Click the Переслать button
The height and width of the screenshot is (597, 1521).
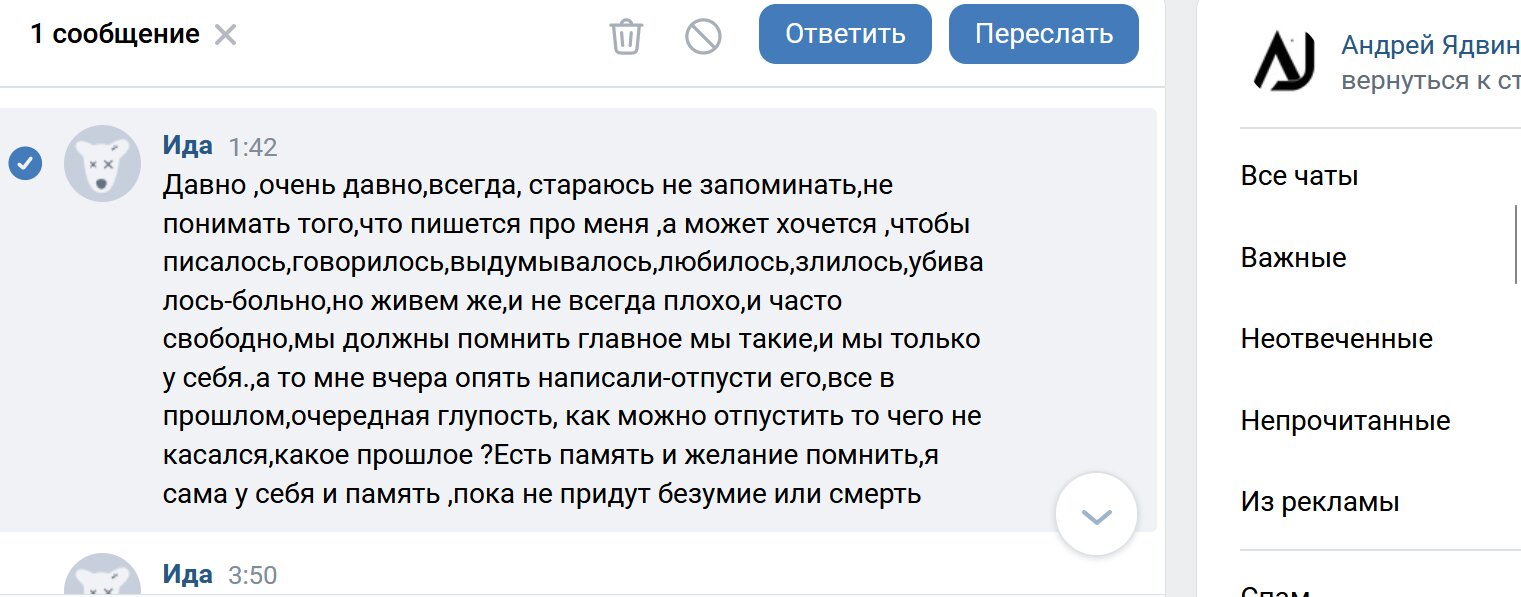click(x=1043, y=34)
